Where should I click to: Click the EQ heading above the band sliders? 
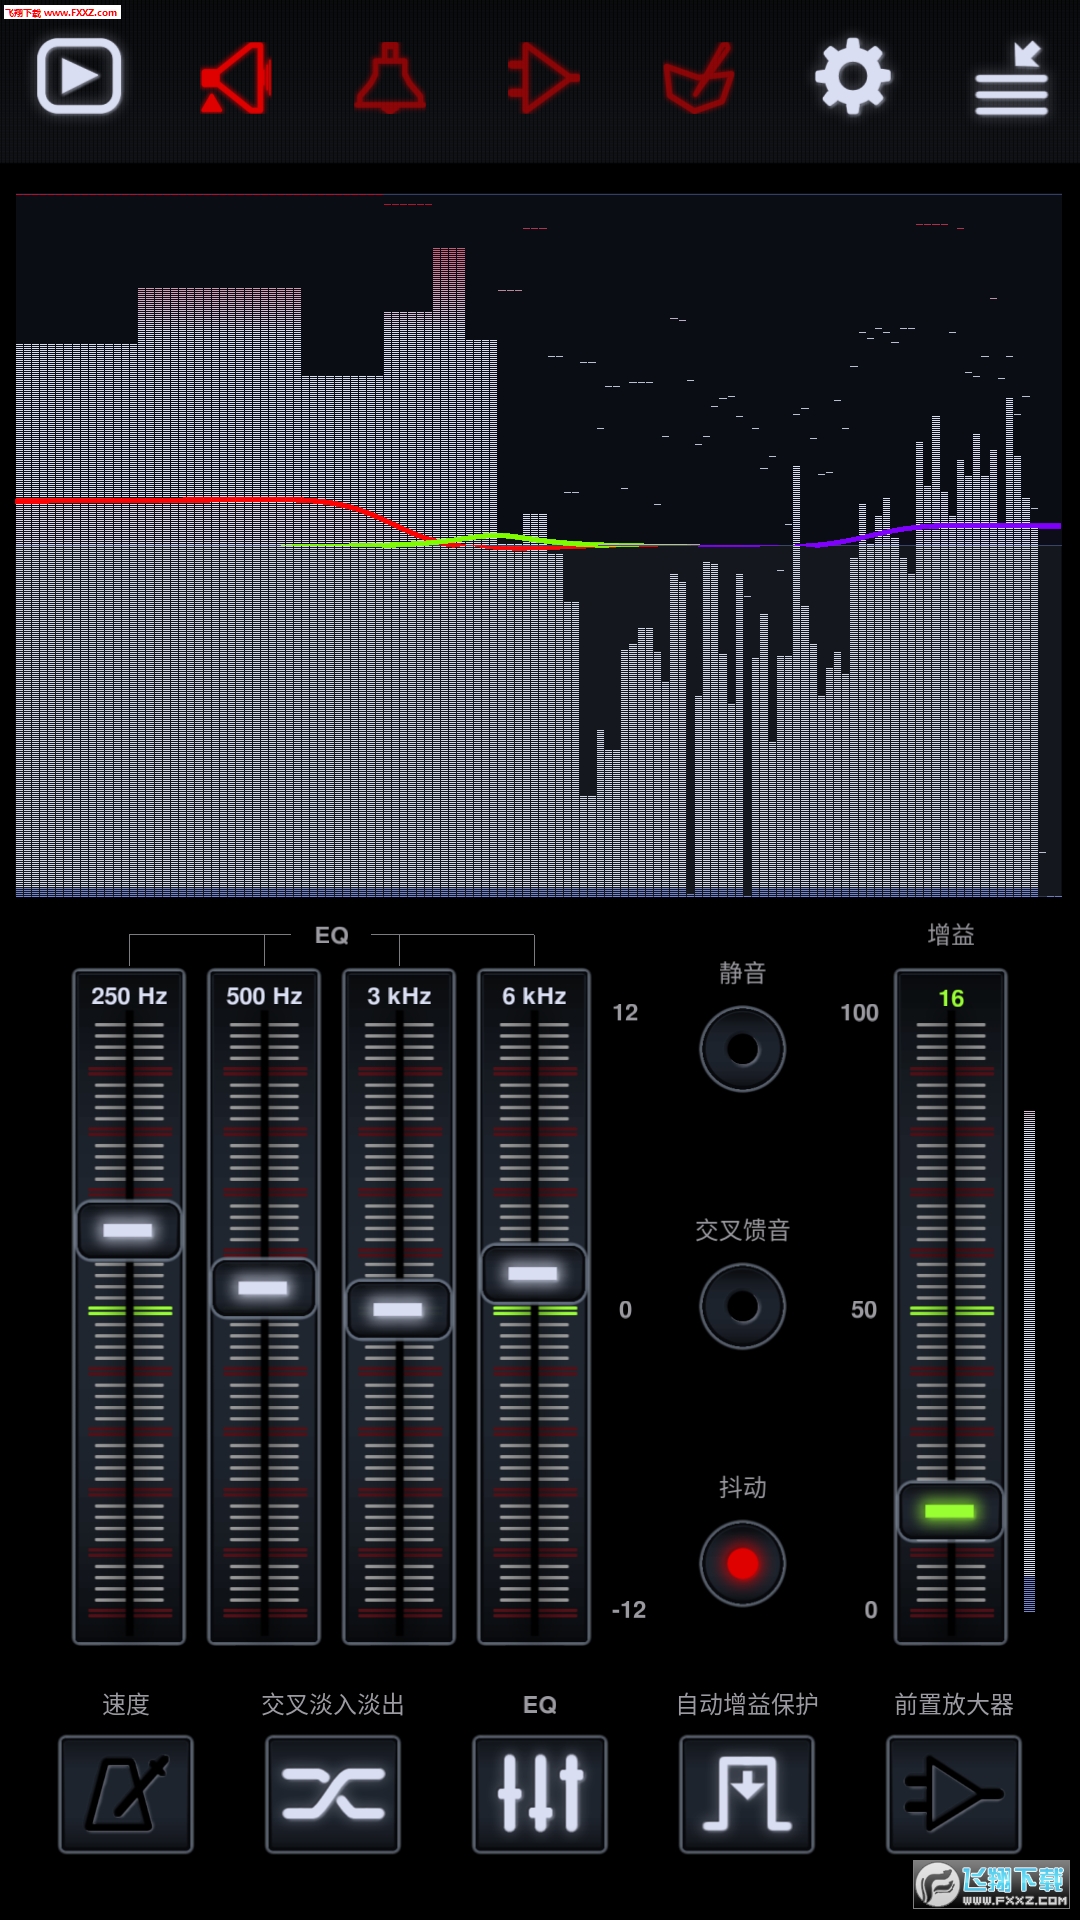[x=332, y=935]
